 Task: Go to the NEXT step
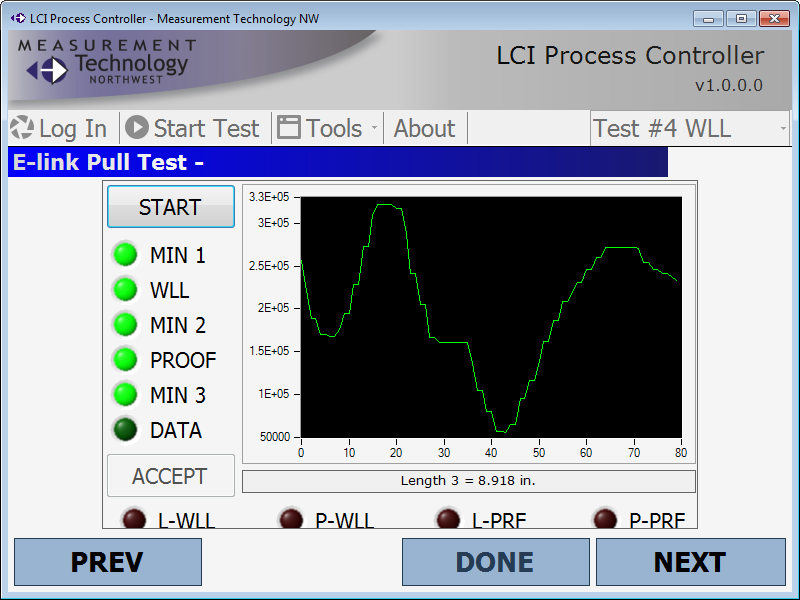tap(690, 562)
